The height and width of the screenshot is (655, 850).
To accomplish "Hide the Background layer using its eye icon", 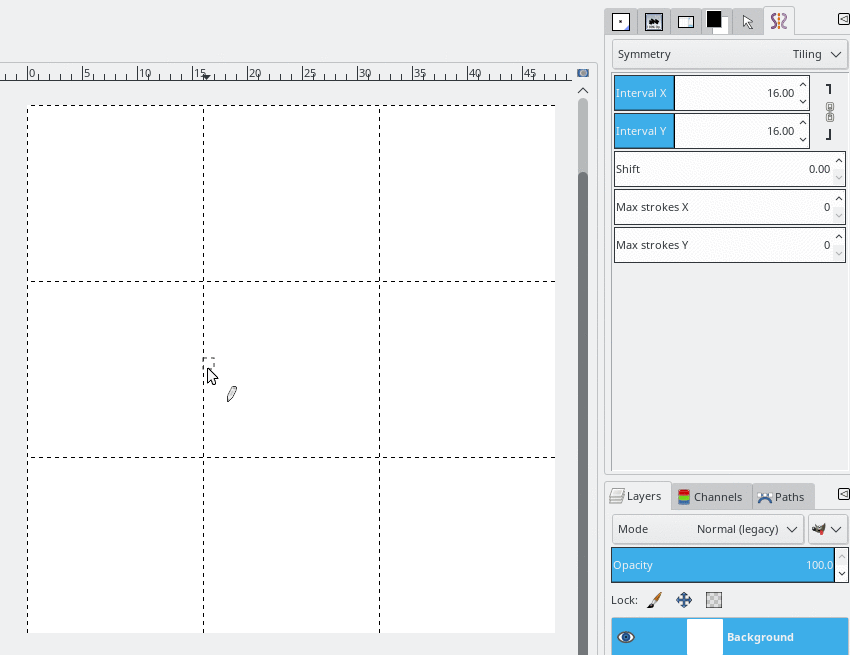I will pos(626,637).
